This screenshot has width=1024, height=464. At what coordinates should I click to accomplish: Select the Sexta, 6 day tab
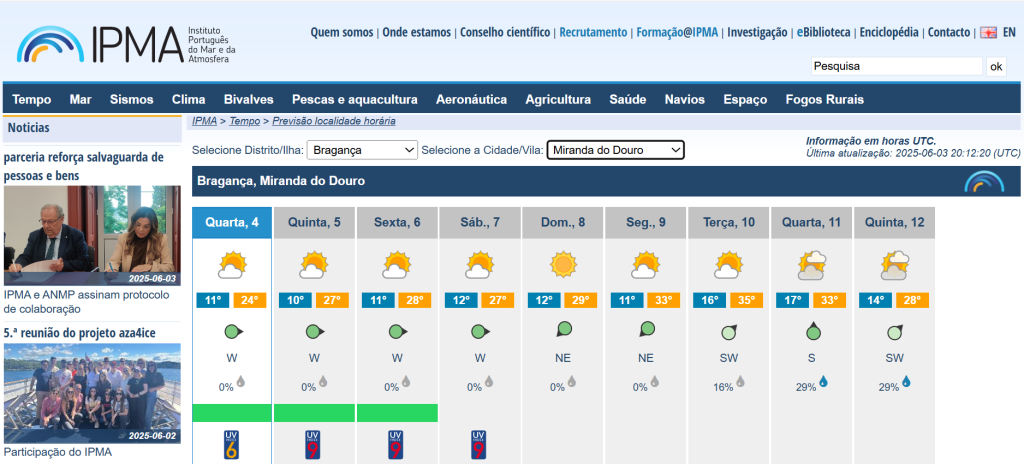[397, 222]
